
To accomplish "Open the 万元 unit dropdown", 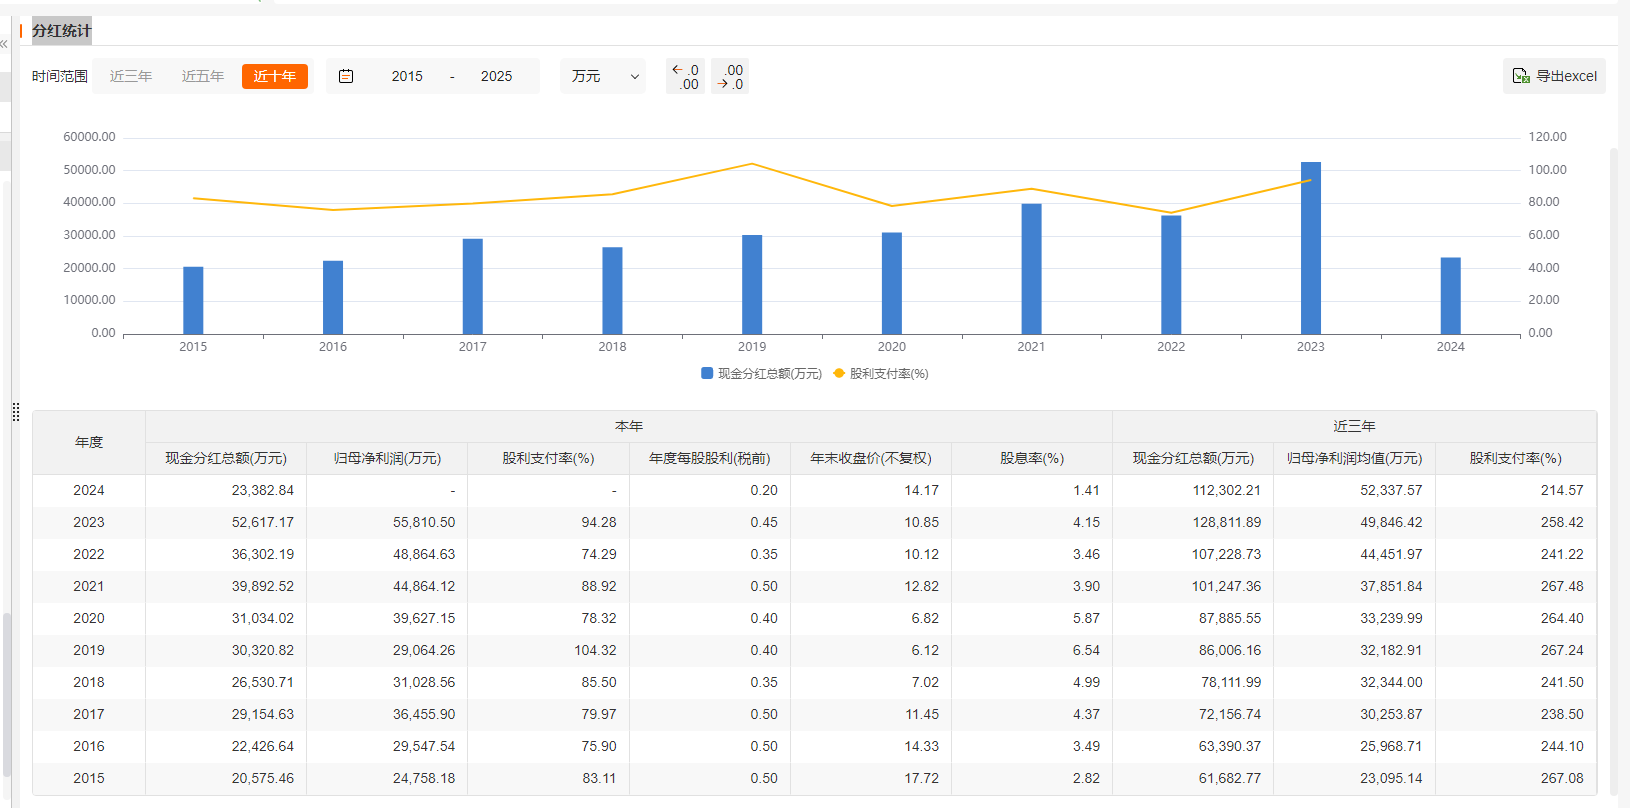I will coord(603,76).
